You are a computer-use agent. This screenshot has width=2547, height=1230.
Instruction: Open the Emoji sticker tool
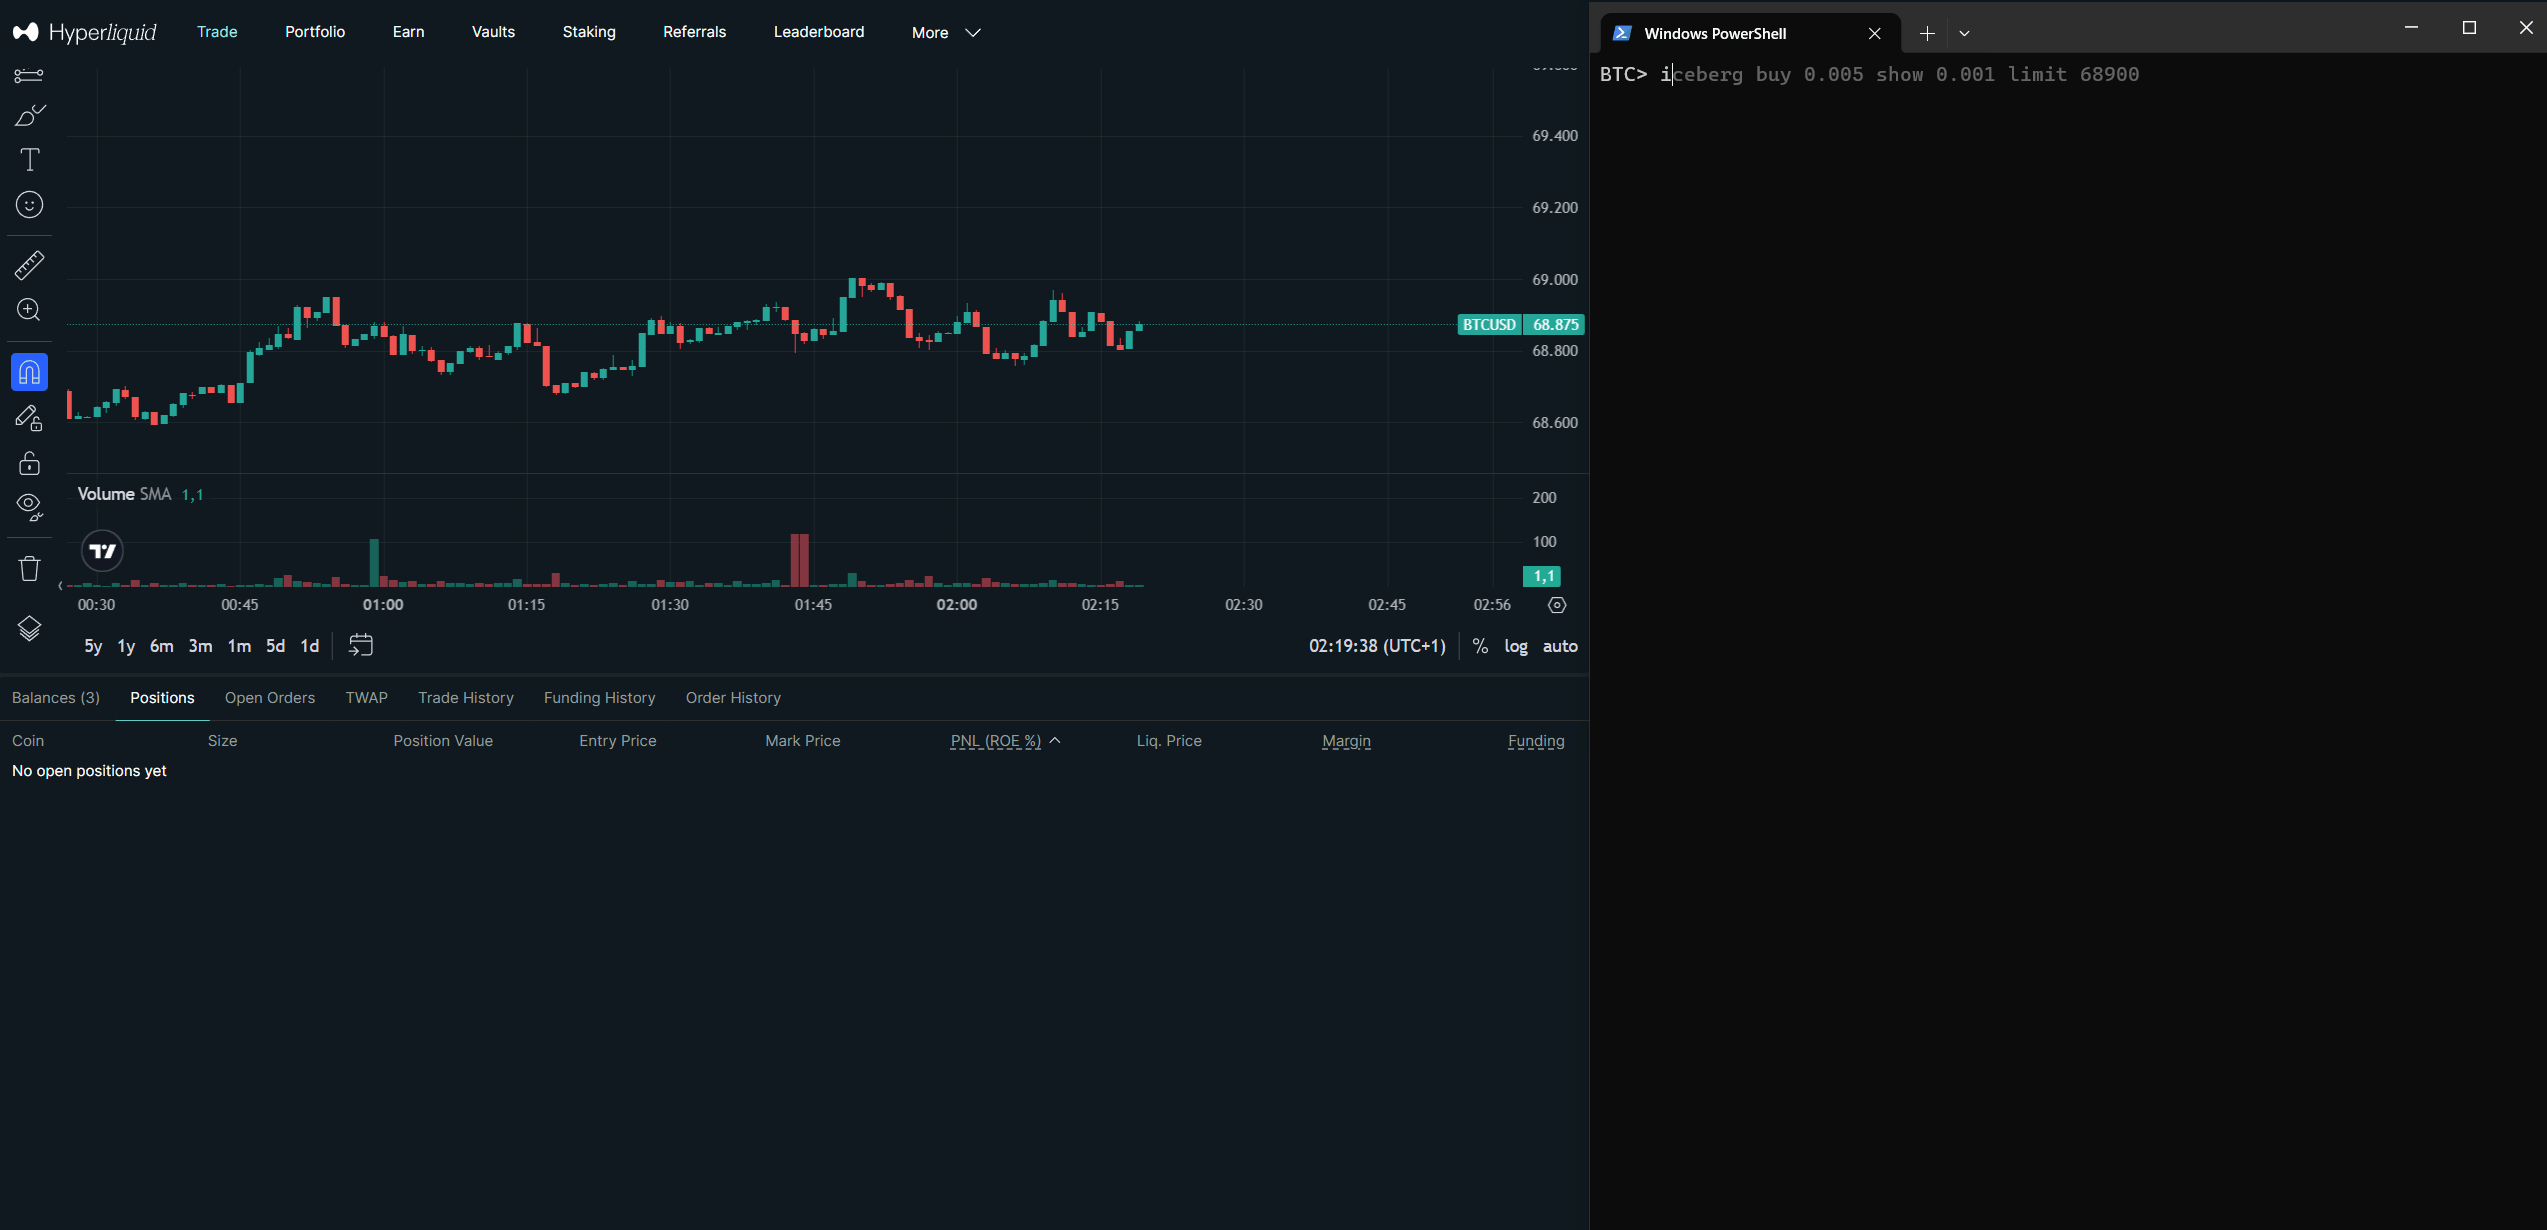pos(29,204)
